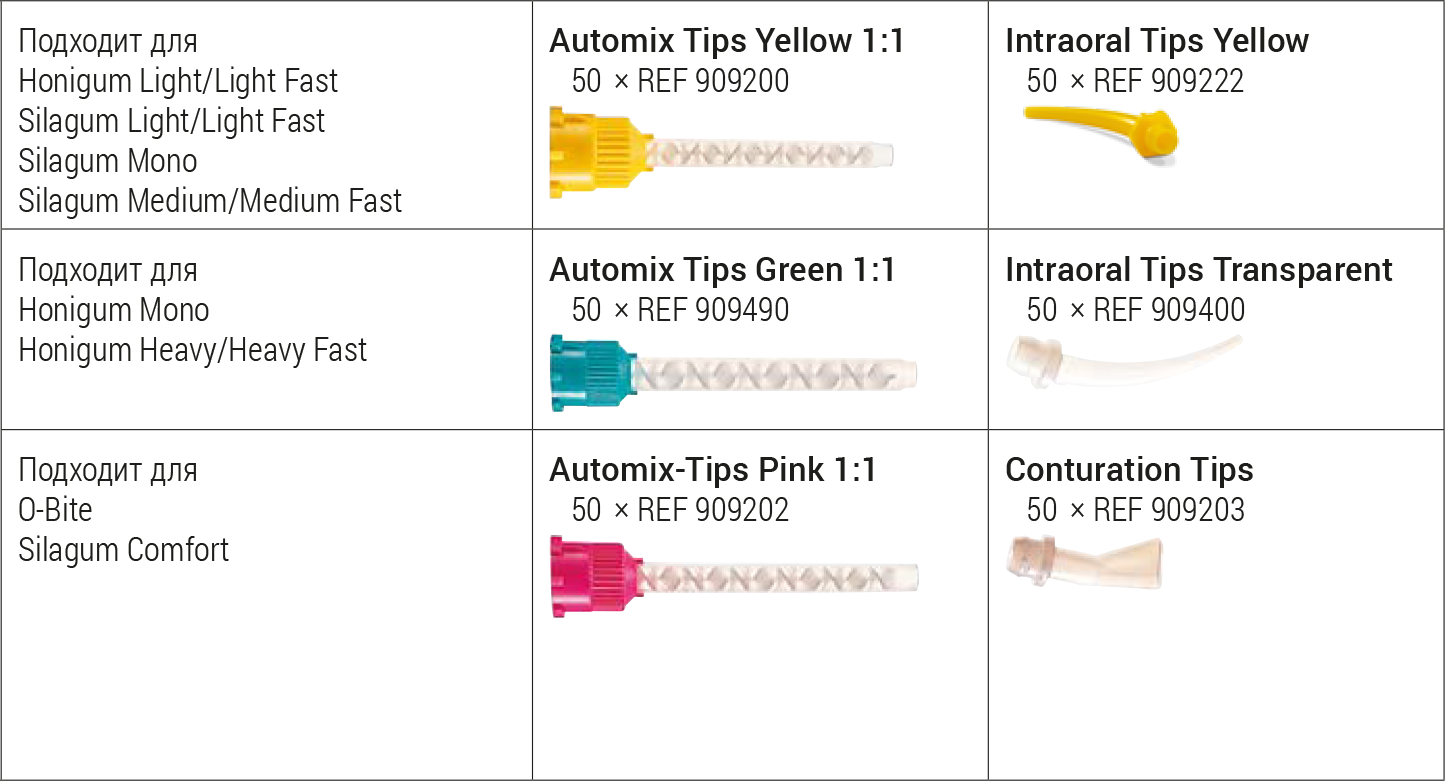Click the Conturation Tips heading
1445x781 pixels.
(1129, 470)
